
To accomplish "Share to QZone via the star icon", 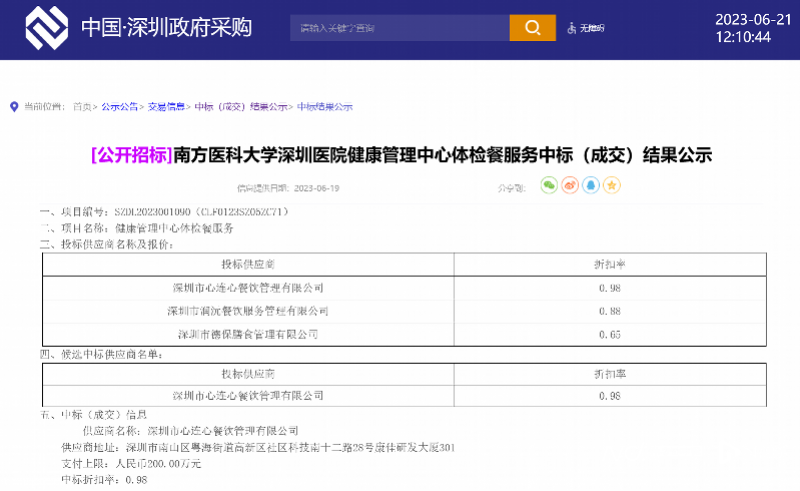I will pos(612,185).
